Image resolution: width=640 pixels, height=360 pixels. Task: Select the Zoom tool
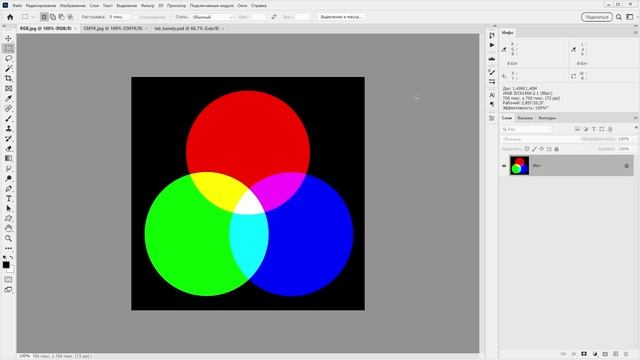click(8, 238)
